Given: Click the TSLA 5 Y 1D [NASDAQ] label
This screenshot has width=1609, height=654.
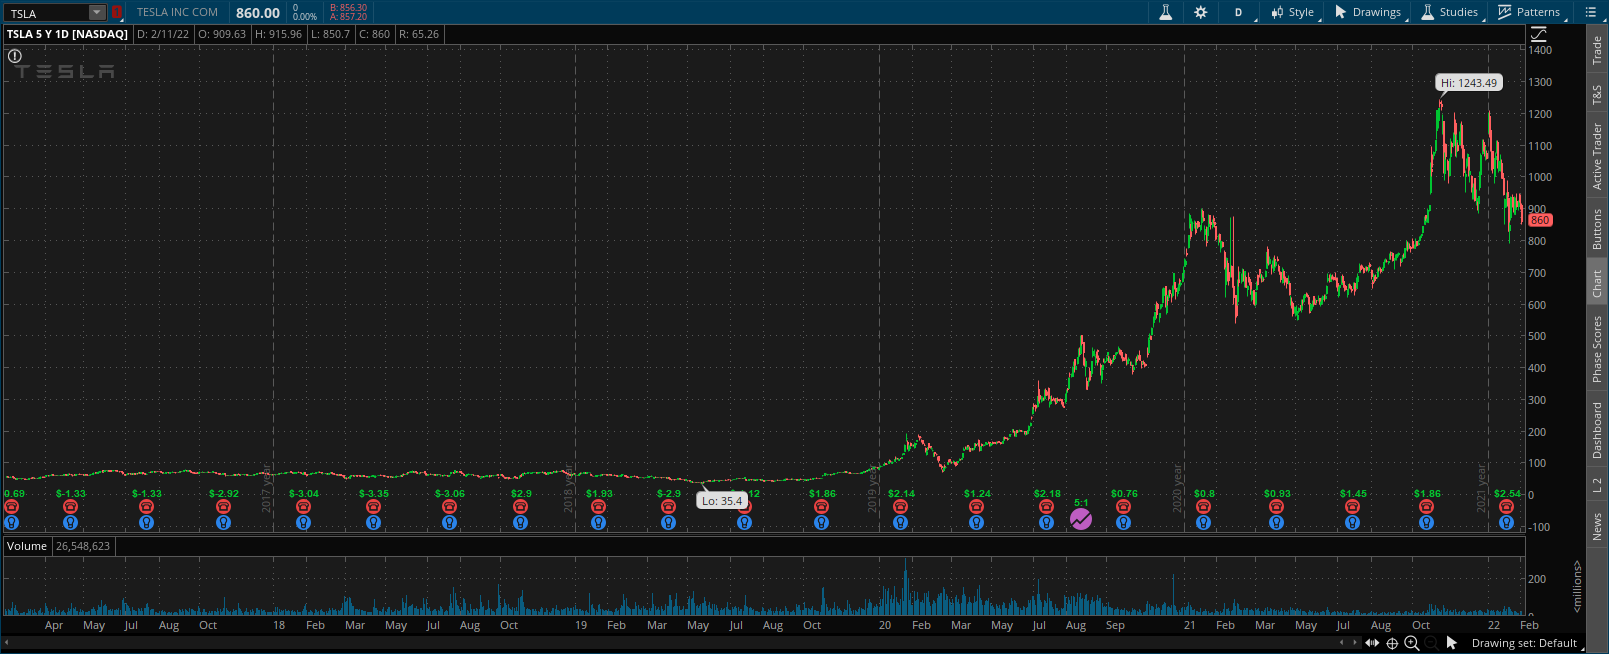Looking at the screenshot, I should (67, 34).
